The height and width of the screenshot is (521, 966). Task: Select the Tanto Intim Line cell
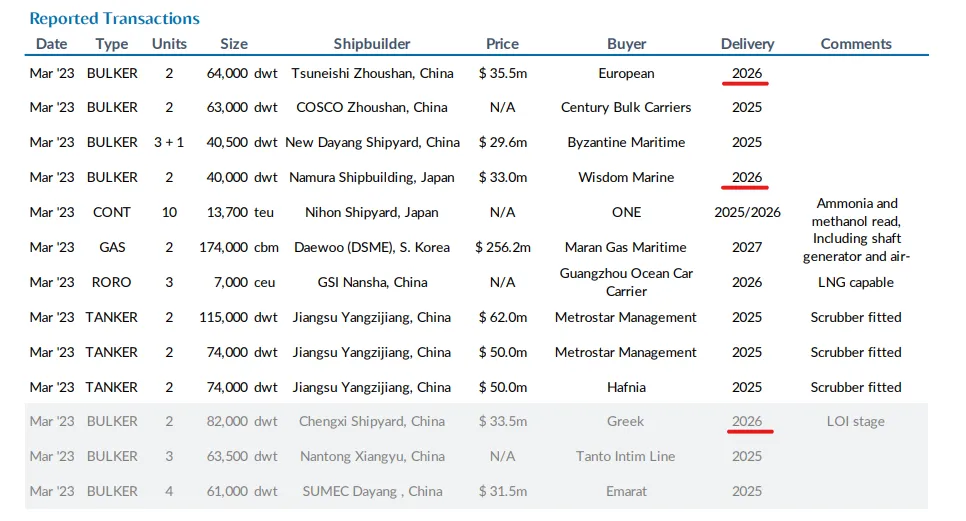(625, 456)
